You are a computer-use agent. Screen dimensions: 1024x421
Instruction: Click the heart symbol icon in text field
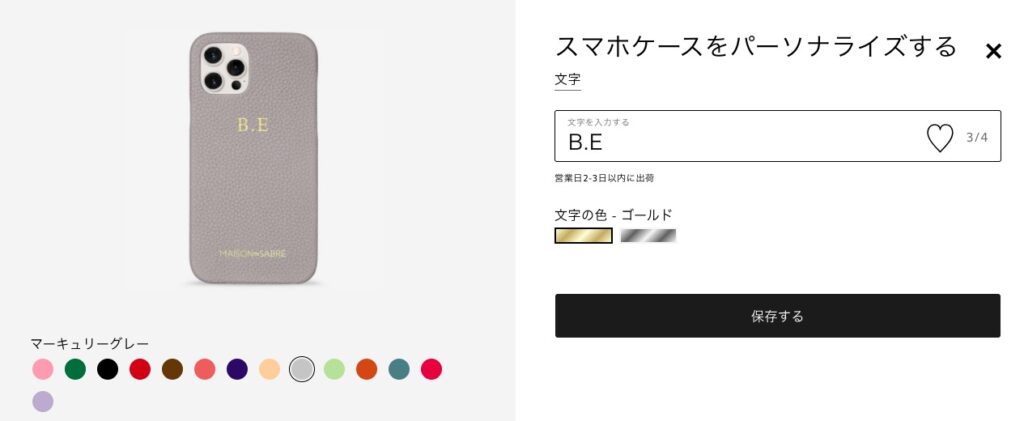pyautogui.click(x=940, y=138)
